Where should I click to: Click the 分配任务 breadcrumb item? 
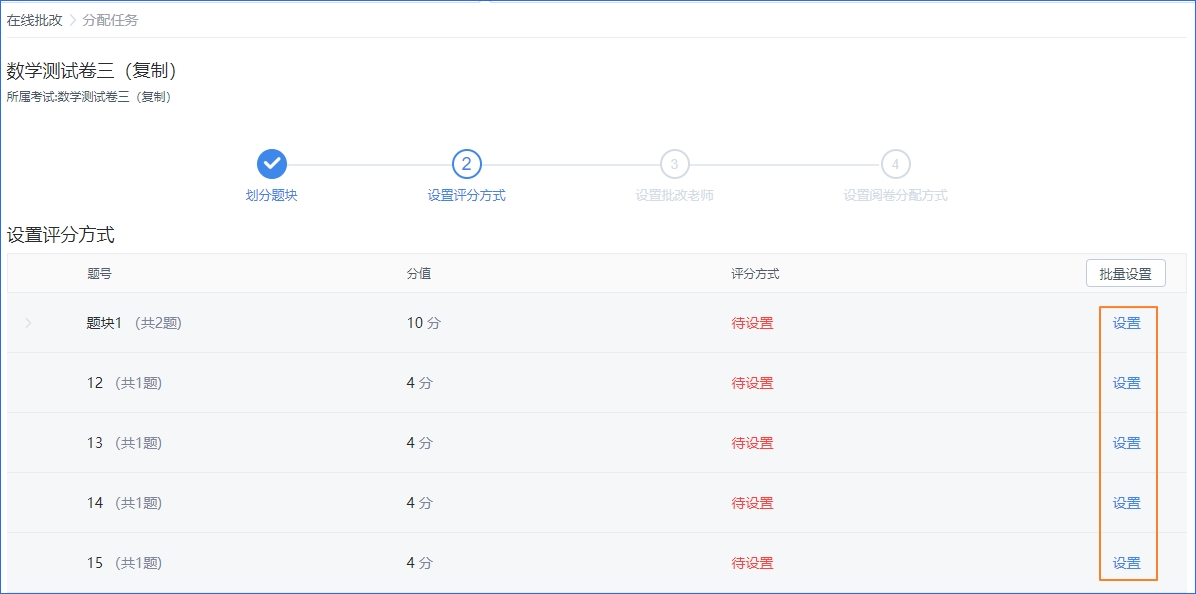tap(111, 21)
